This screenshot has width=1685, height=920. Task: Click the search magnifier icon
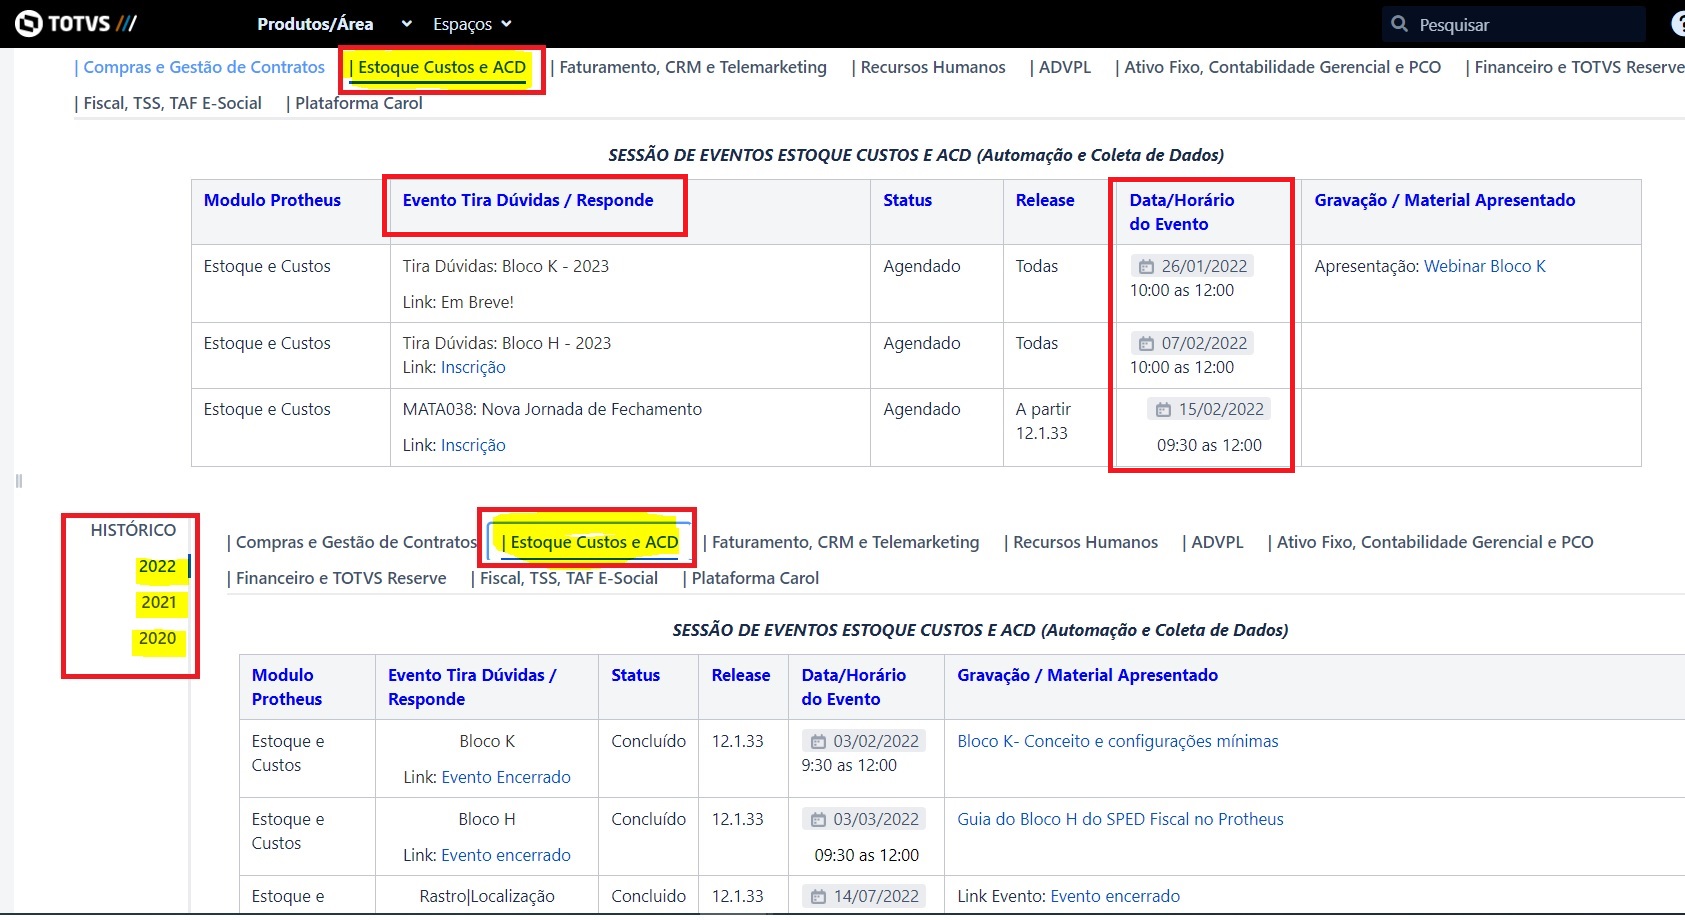pyautogui.click(x=1400, y=24)
